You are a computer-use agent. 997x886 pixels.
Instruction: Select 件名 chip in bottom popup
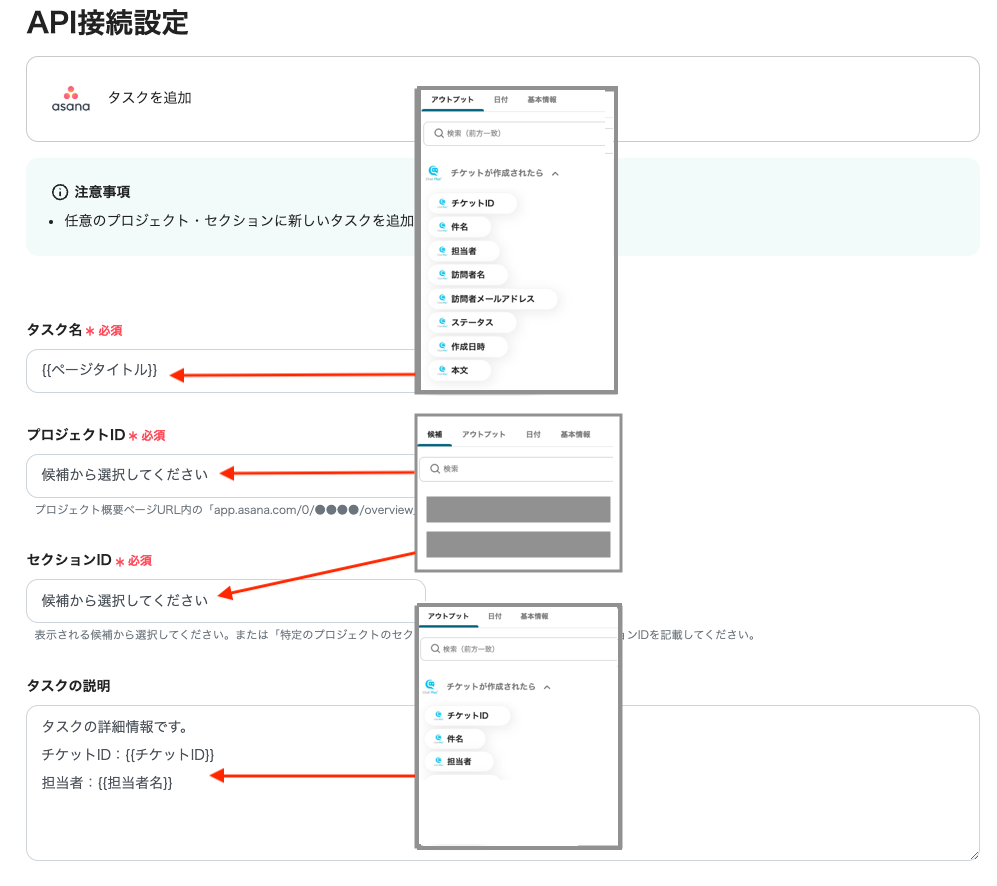[x=455, y=738]
